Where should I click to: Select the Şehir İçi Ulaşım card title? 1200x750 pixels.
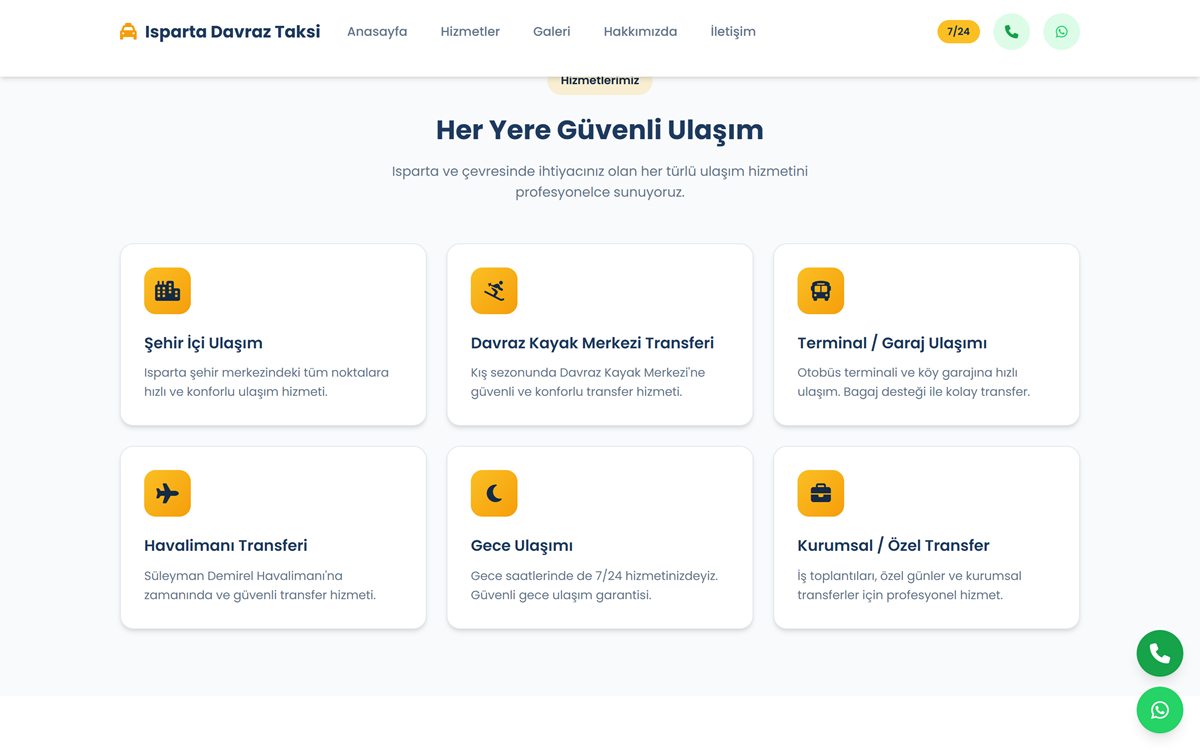click(x=203, y=343)
